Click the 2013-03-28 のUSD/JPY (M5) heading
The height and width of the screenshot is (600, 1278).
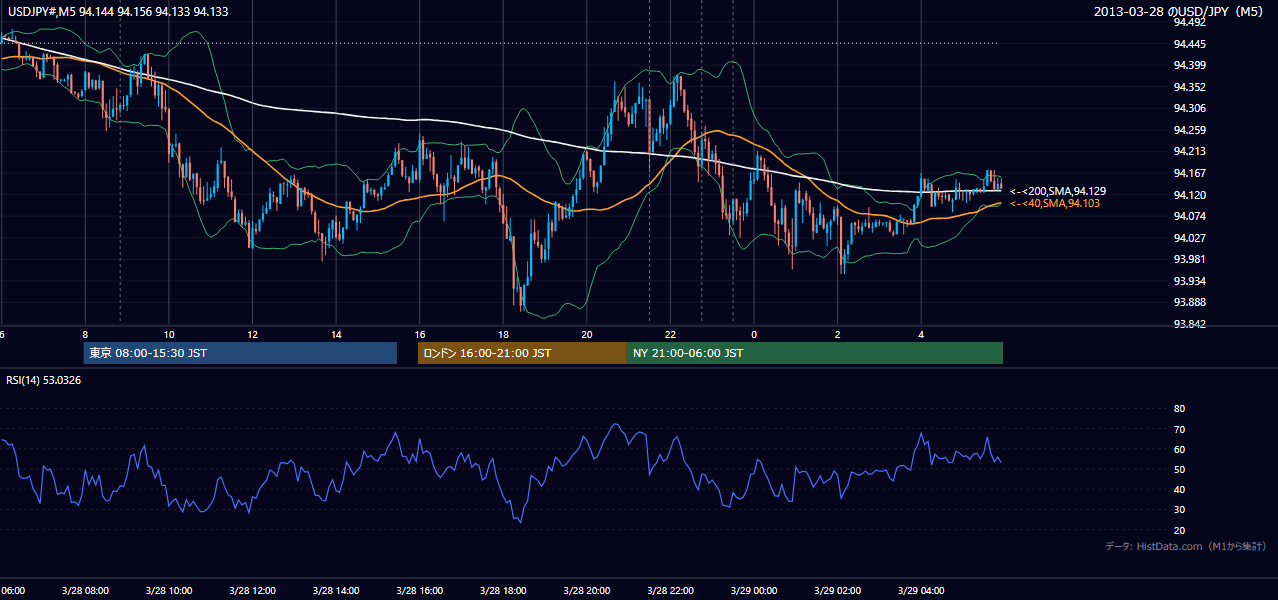[1180, 11]
